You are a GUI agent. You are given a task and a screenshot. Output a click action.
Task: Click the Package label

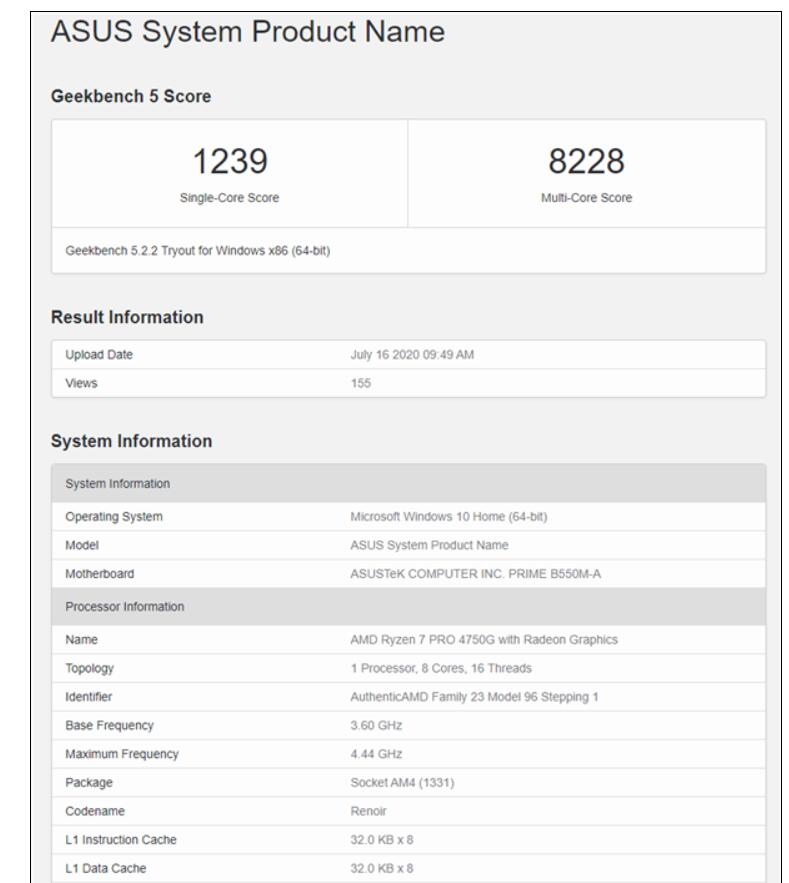pos(89,783)
